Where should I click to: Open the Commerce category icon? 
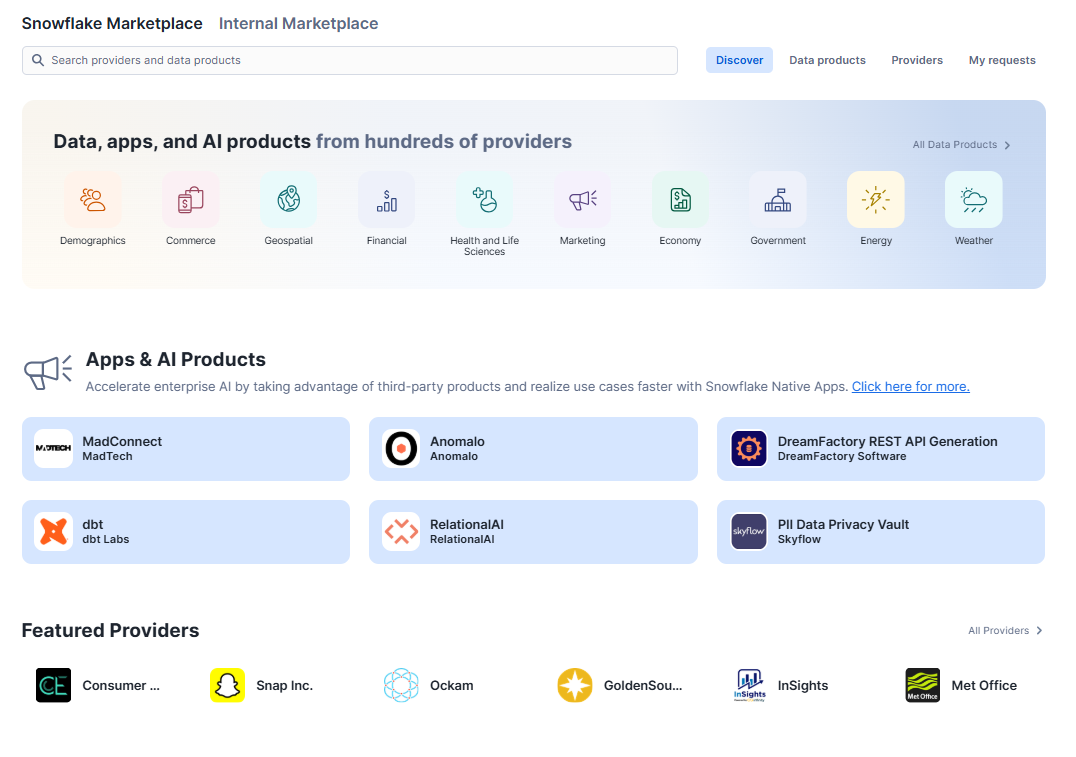coord(190,199)
